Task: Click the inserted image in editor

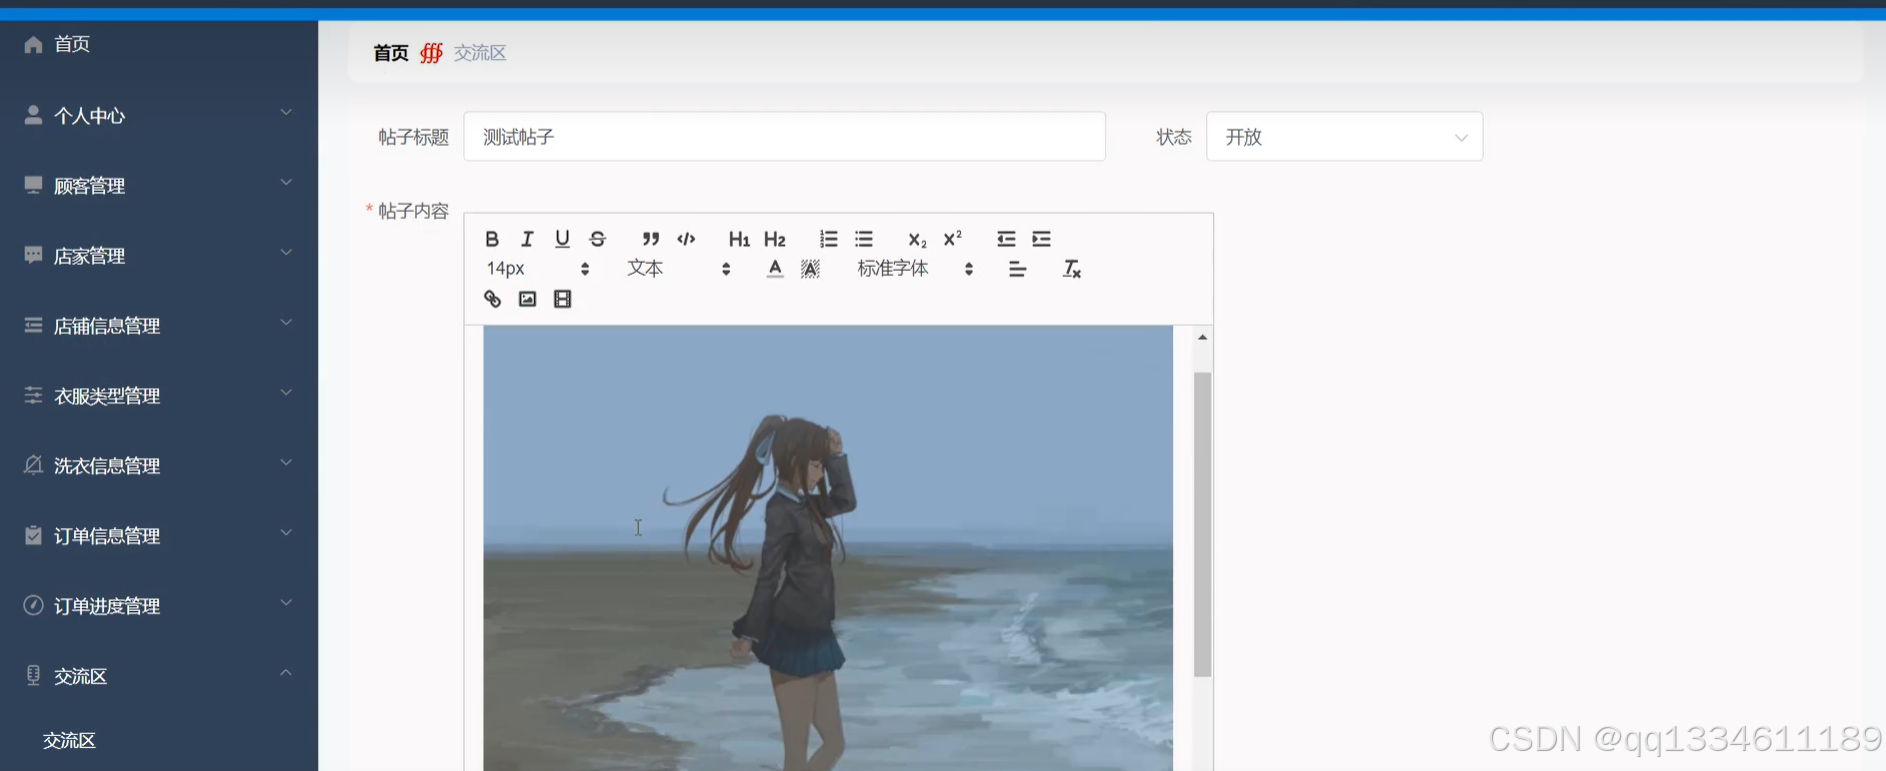Action: [x=828, y=548]
